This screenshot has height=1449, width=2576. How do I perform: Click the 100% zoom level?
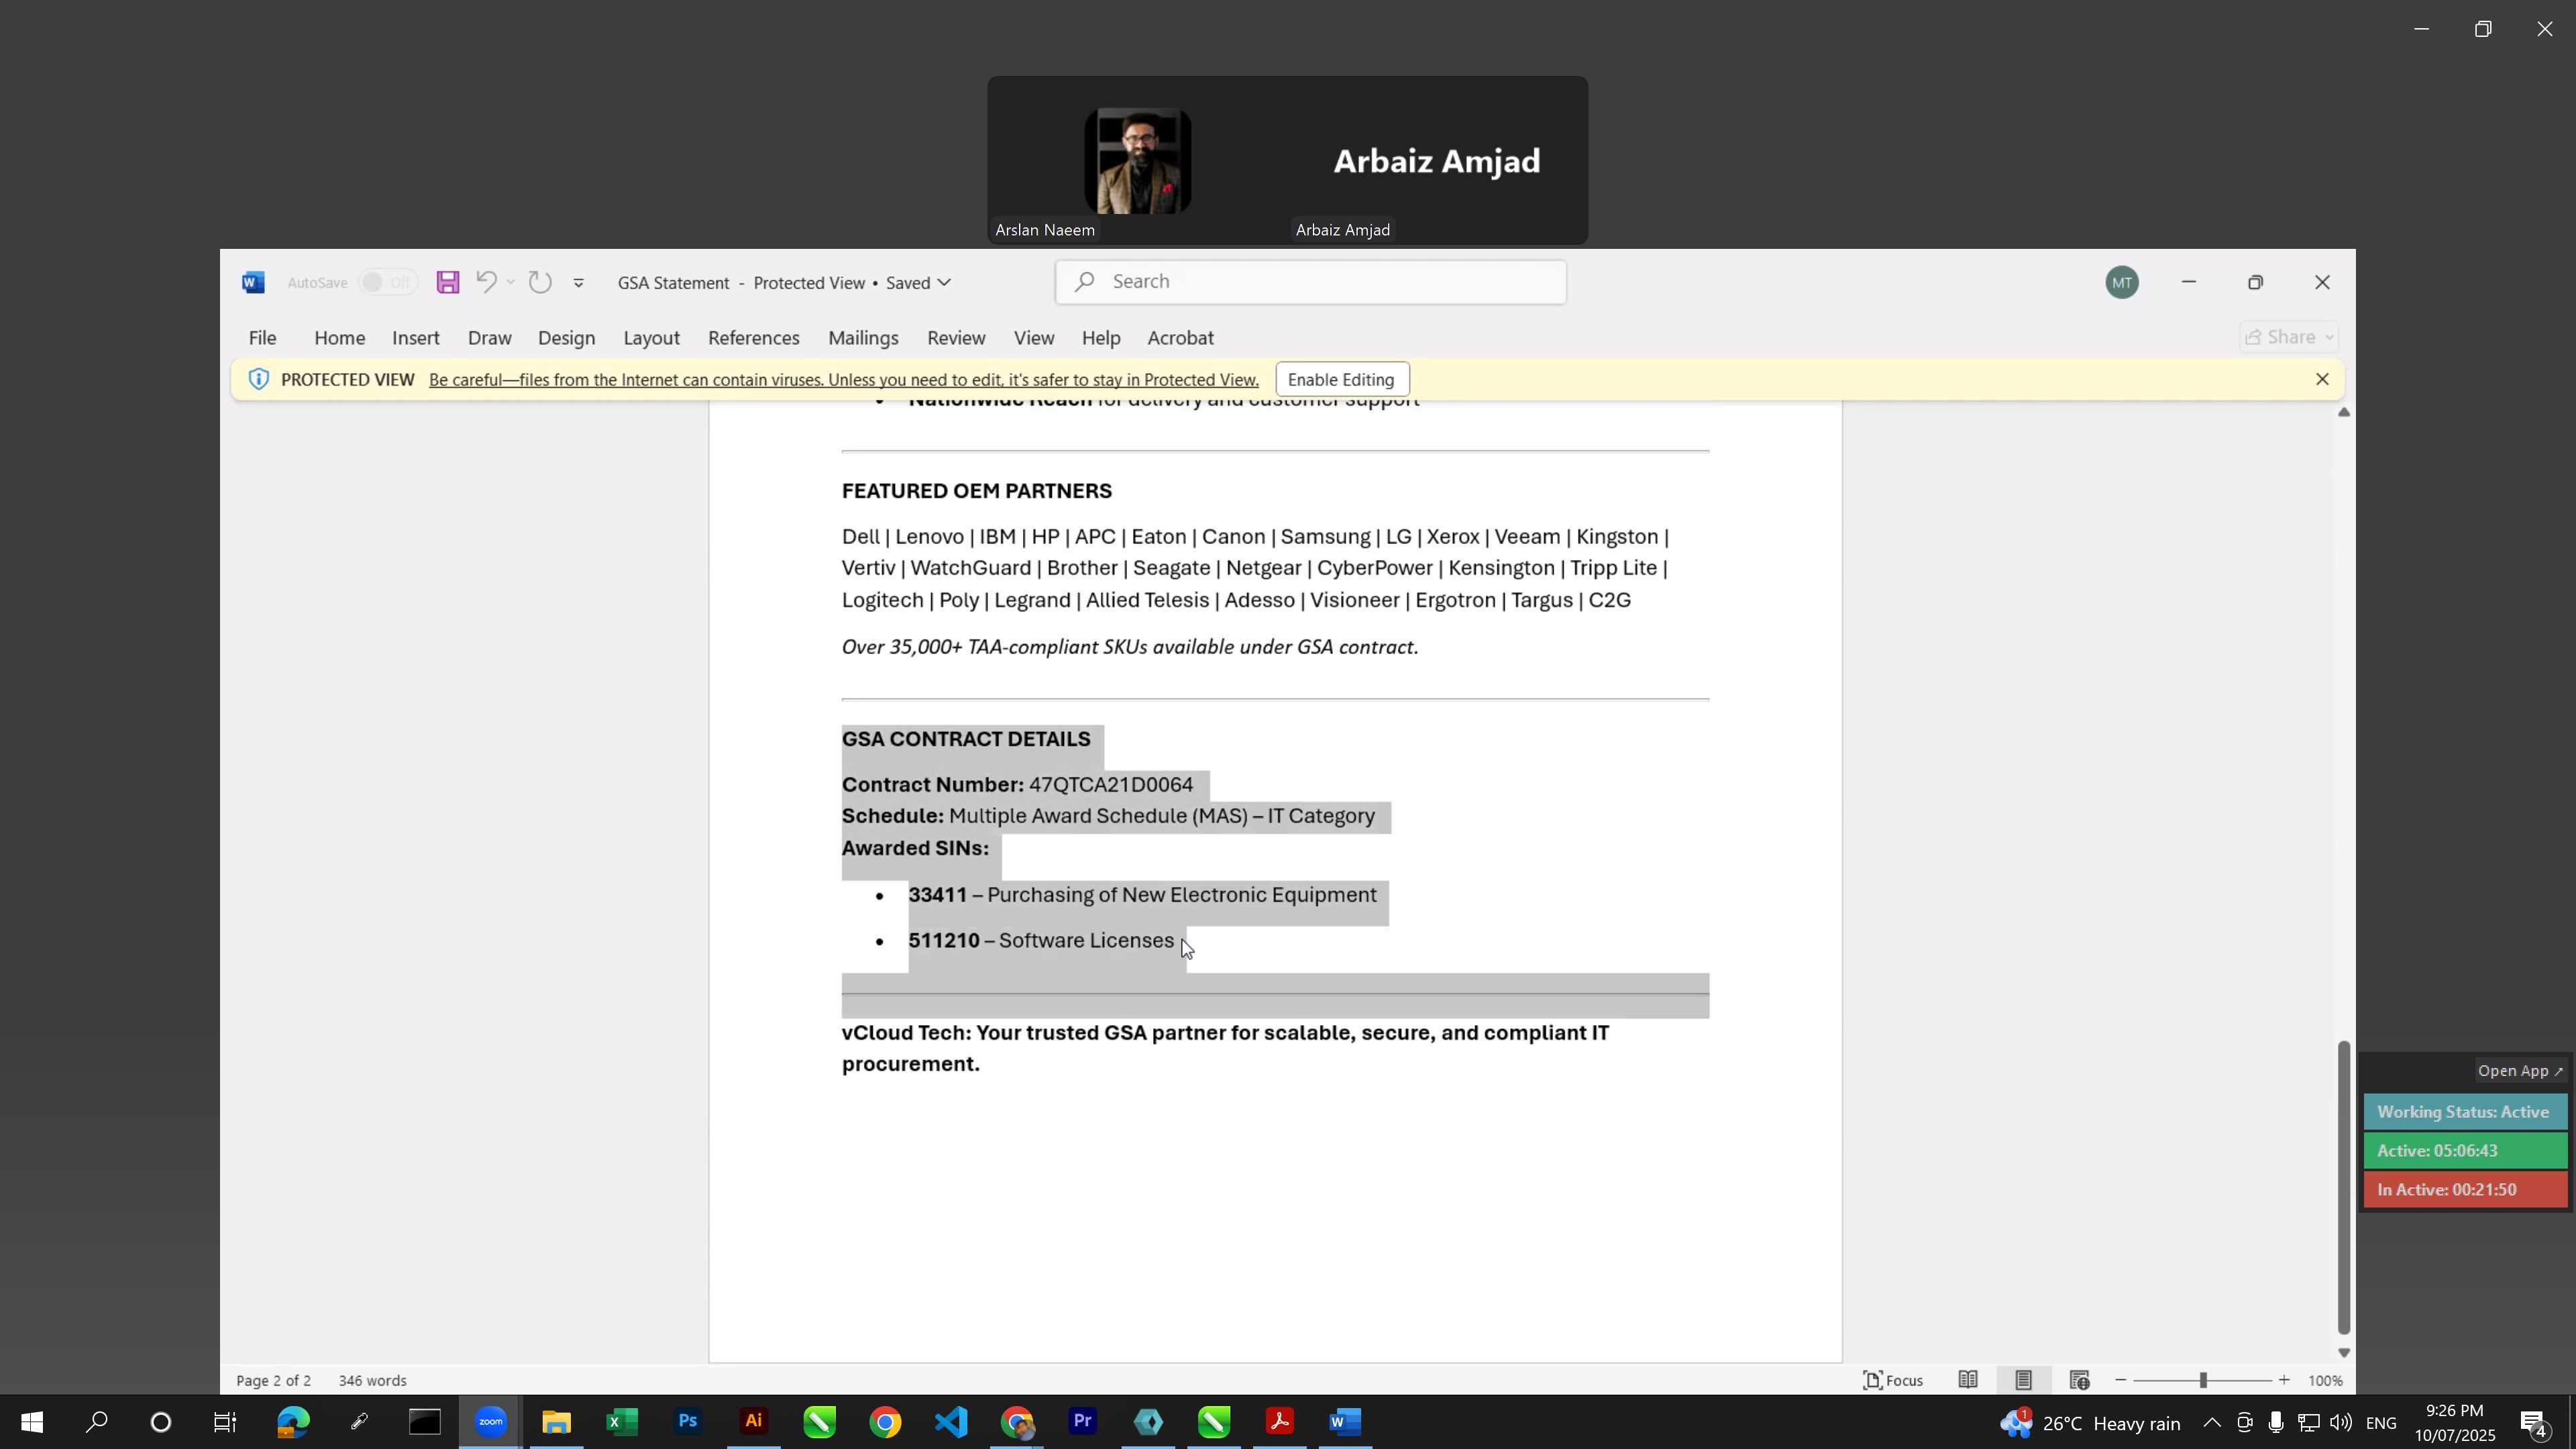pyautogui.click(x=2325, y=1381)
